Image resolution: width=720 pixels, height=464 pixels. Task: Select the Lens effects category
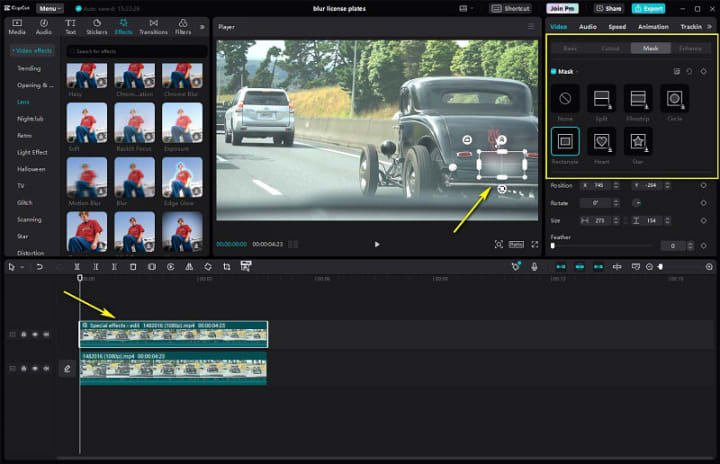(x=23, y=102)
